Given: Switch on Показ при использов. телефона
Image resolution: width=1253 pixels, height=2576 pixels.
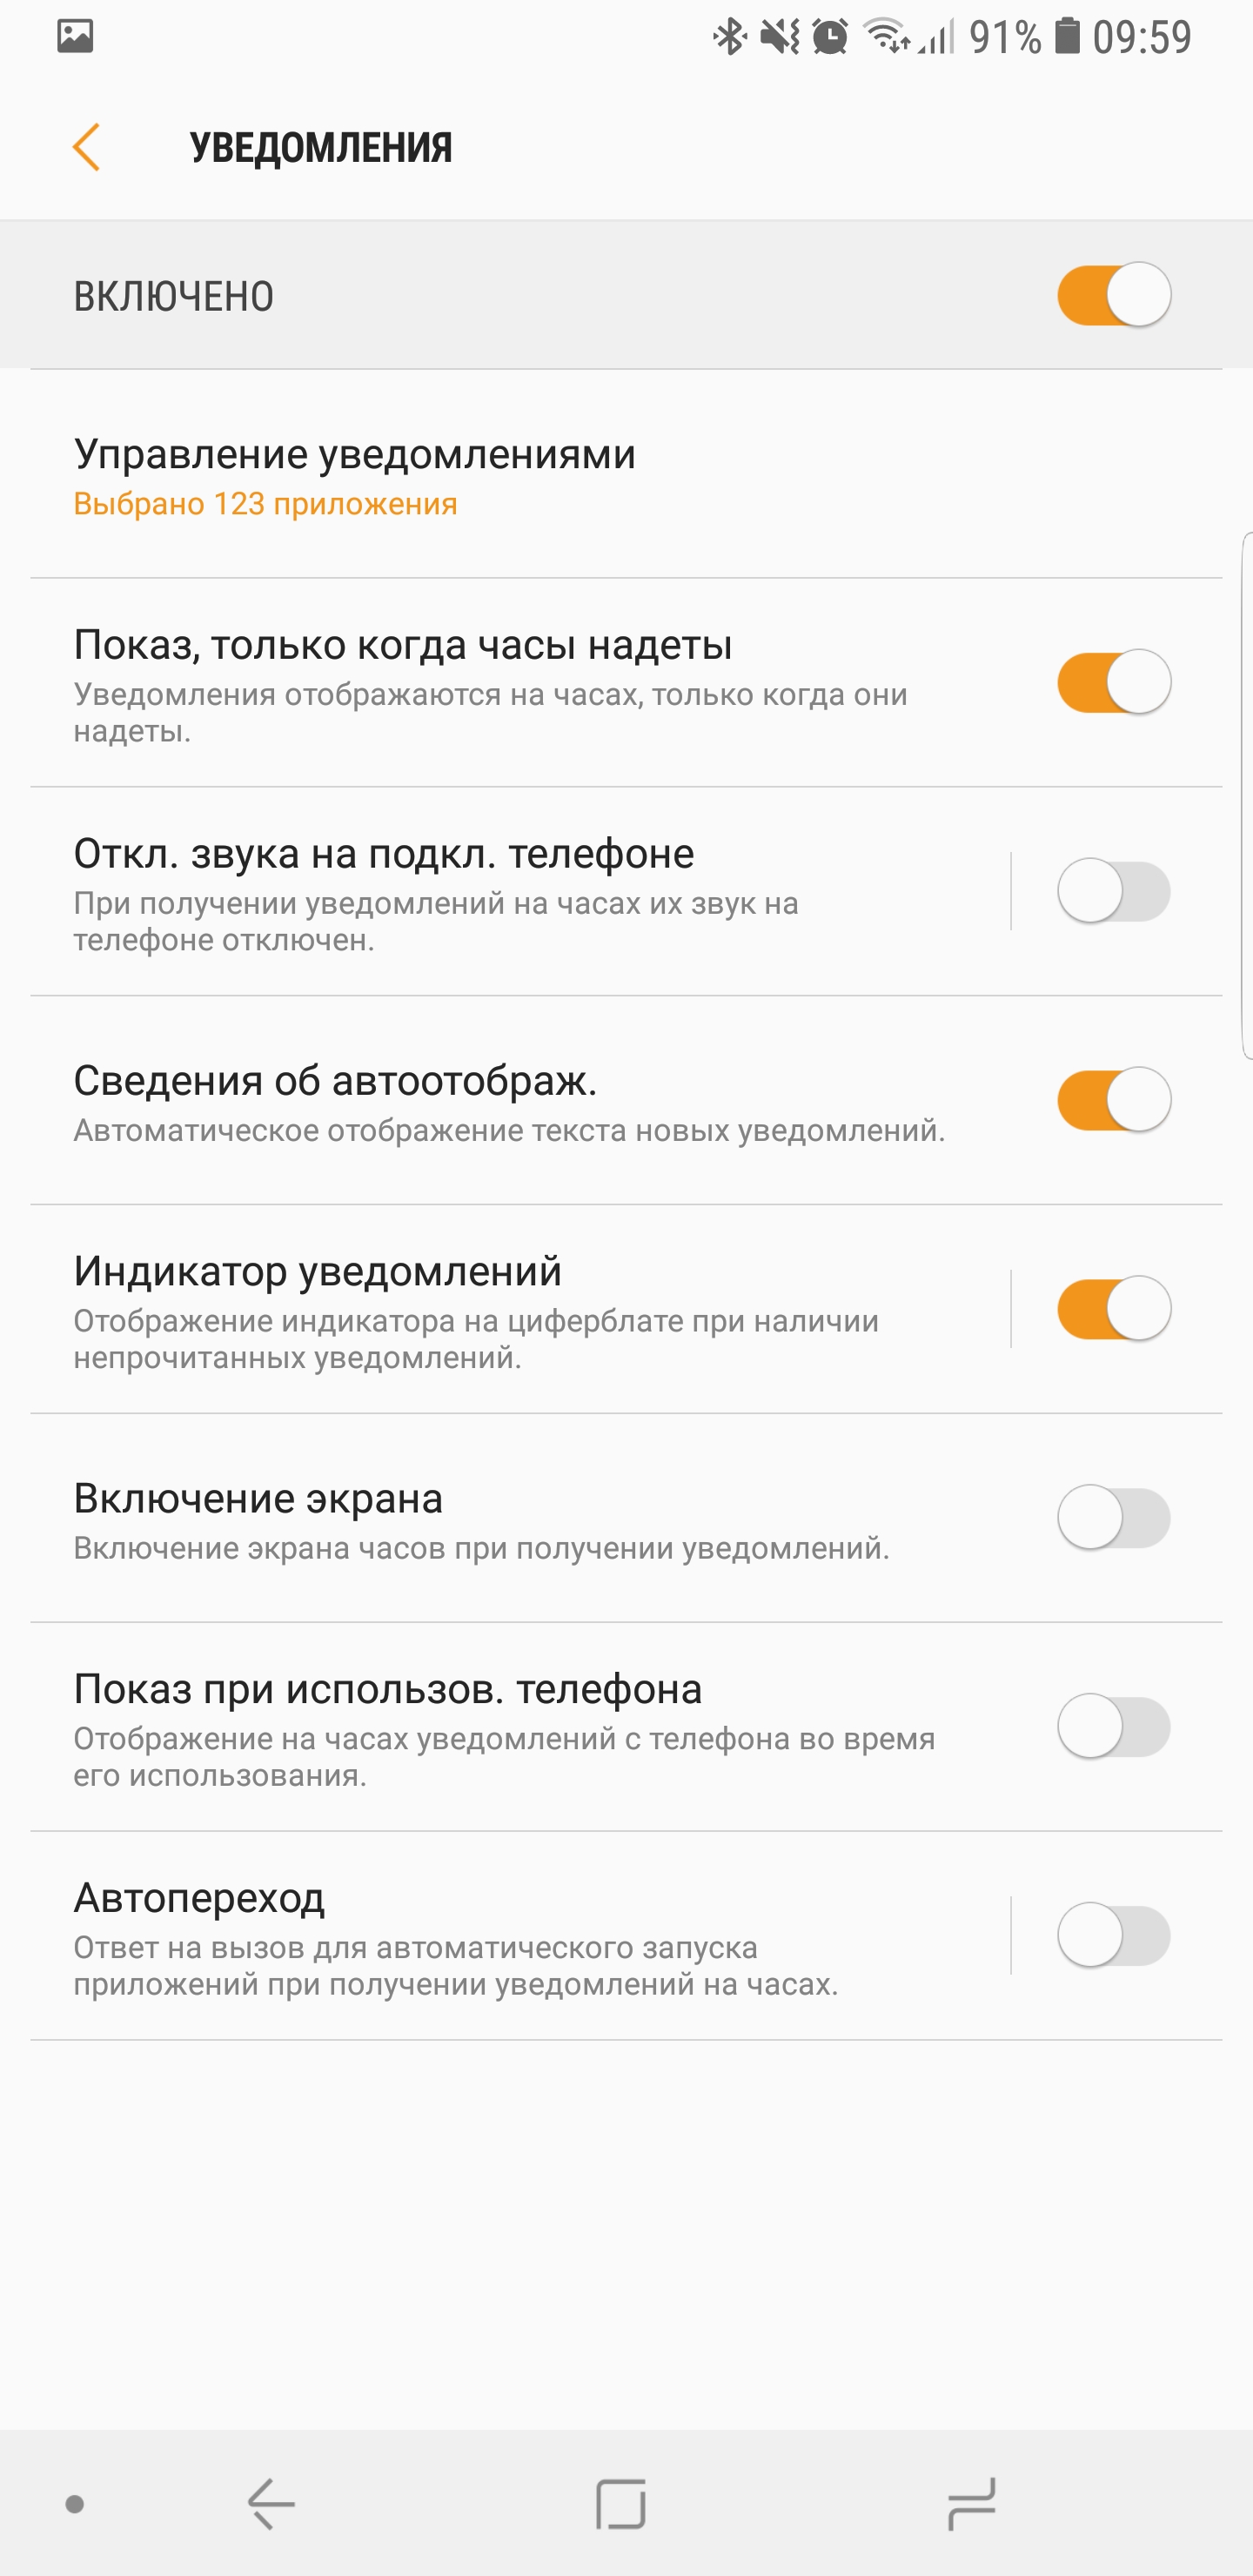Looking at the screenshot, I should (x=1114, y=1727).
